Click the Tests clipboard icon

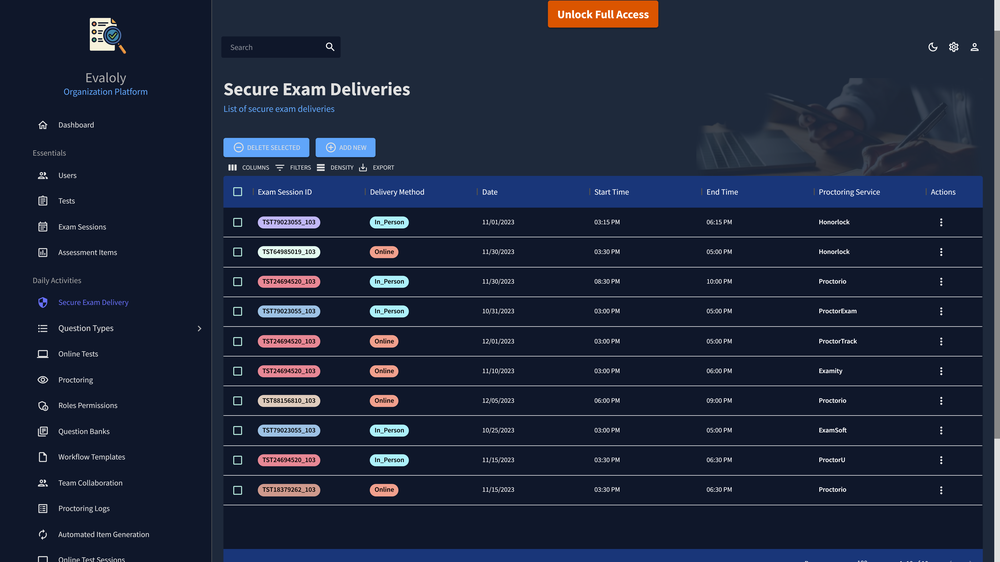[43, 201]
